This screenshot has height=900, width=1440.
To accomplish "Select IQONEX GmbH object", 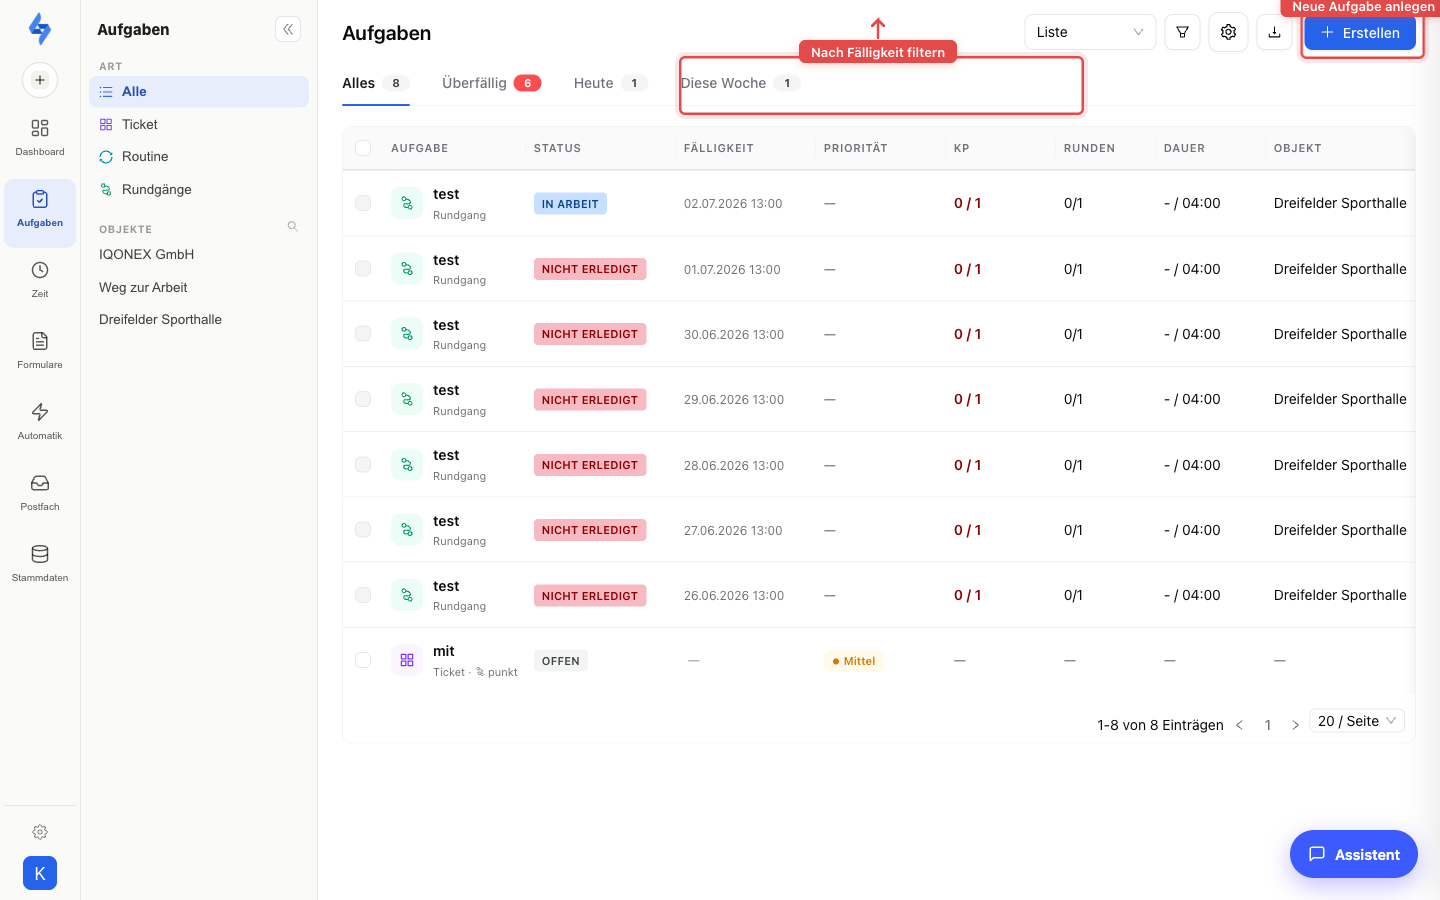I will [x=146, y=254].
